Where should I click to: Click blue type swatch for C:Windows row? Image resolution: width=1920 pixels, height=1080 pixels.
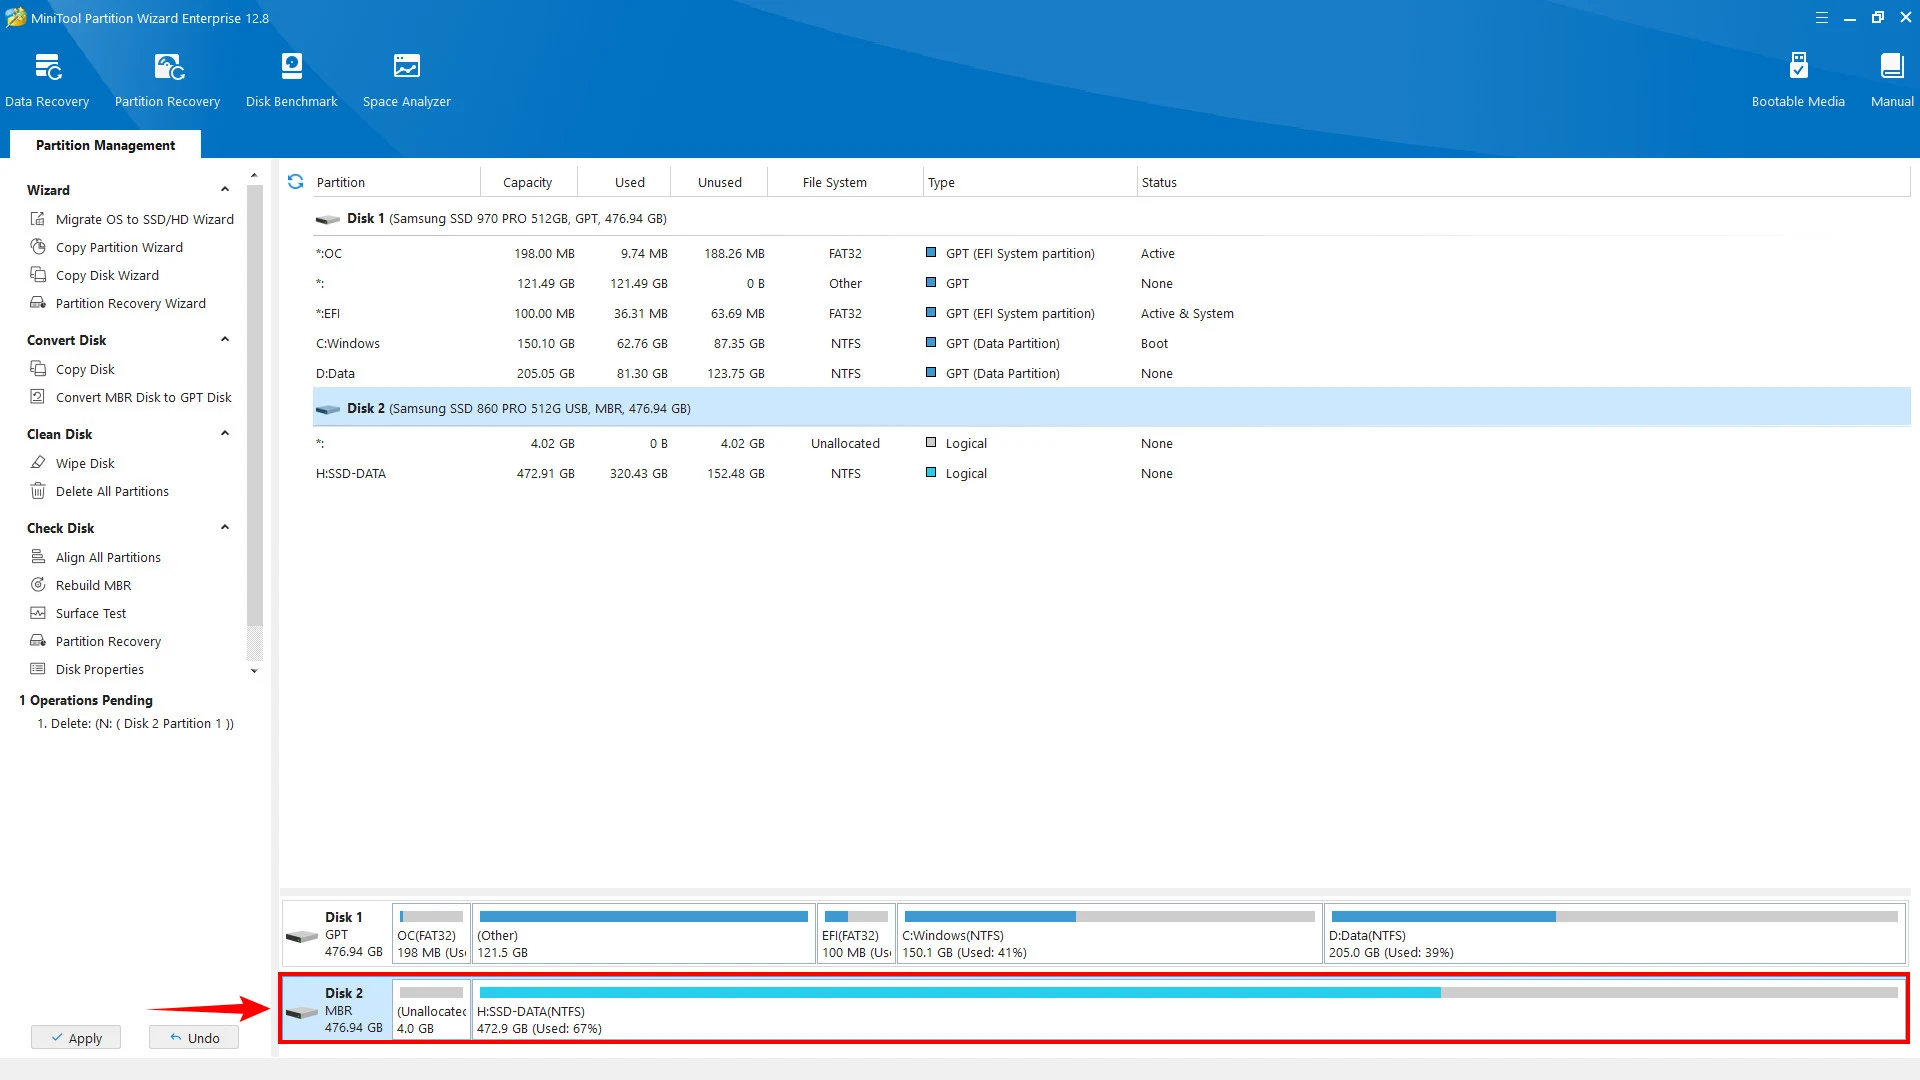(x=931, y=343)
